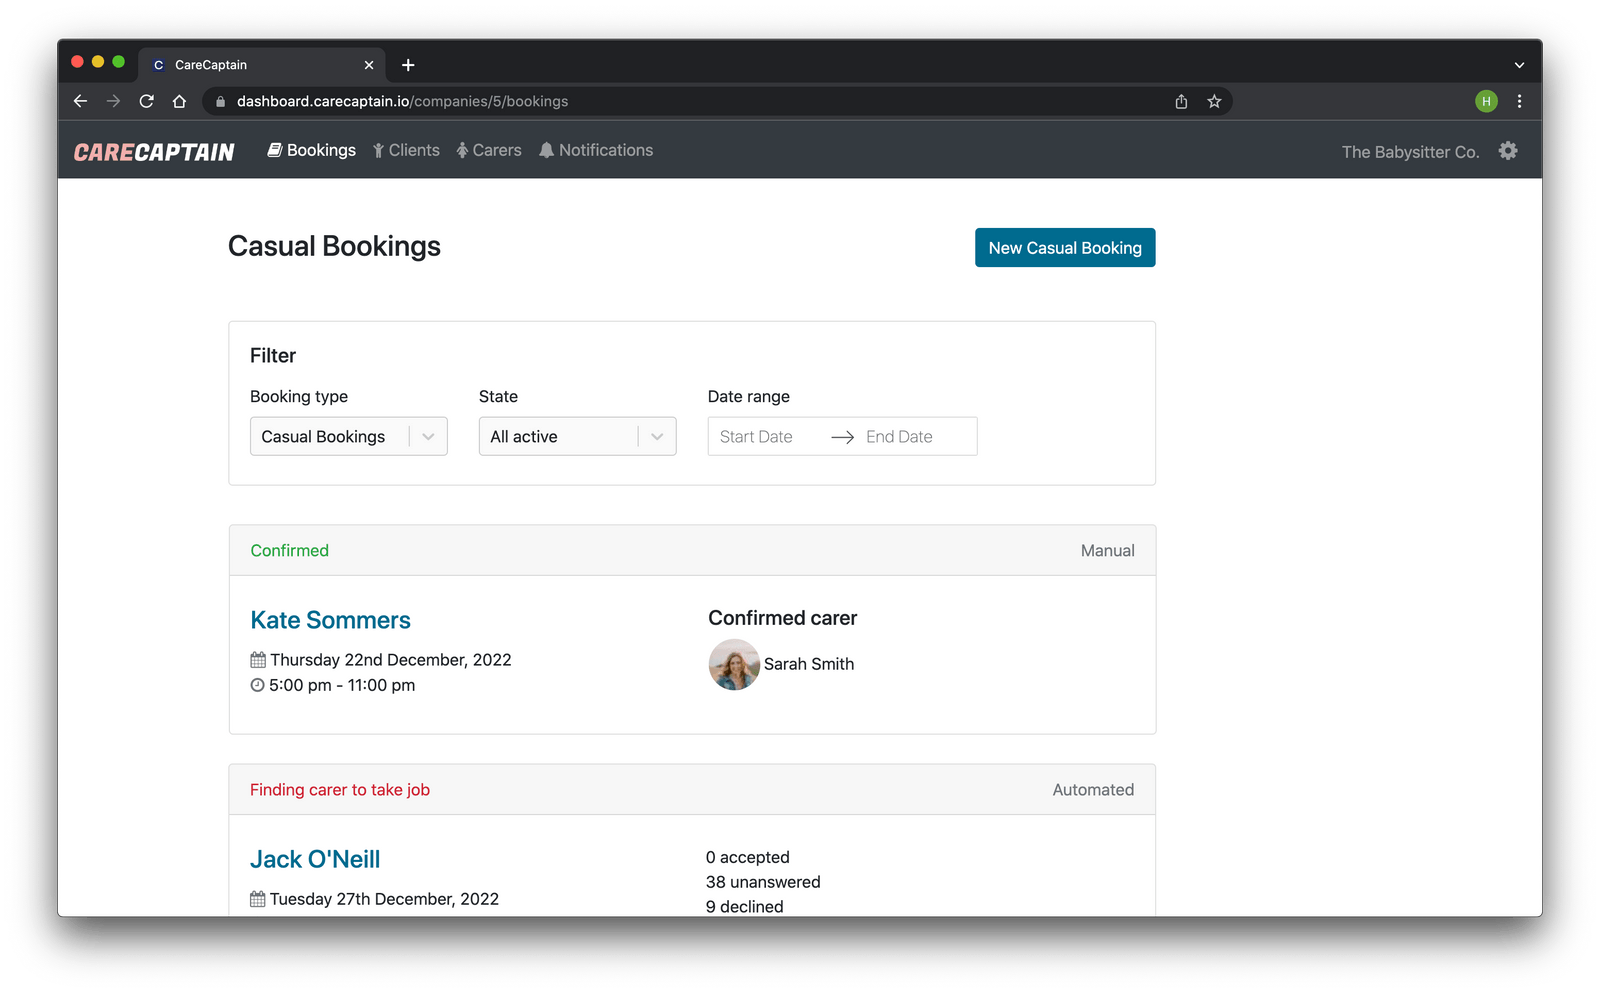Select the Carers person icon
Screen dimensions: 1600x993
462,149
